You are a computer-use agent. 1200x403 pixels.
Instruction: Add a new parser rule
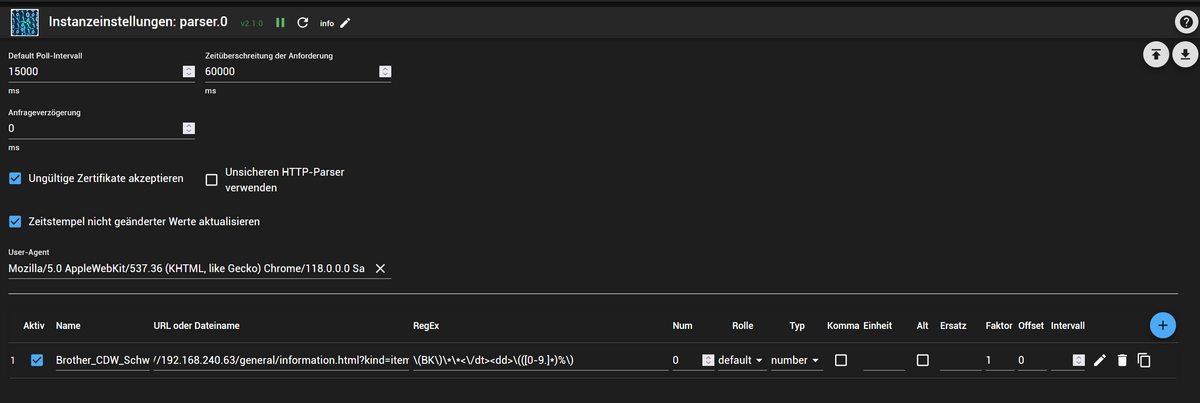tap(1162, 324)
